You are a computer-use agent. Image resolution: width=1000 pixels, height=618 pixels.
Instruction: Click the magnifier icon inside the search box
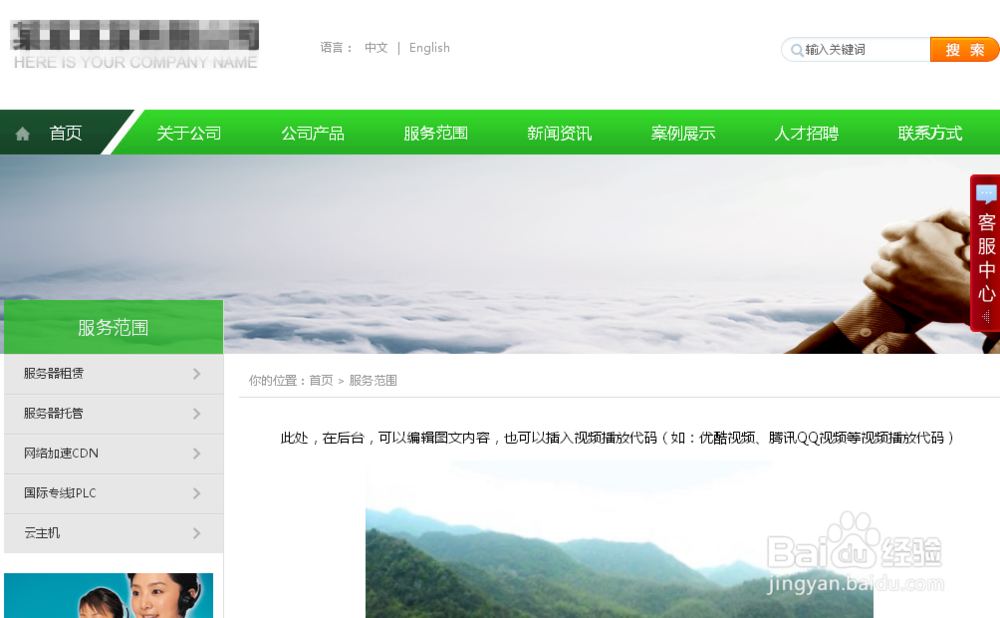(796, 48)
